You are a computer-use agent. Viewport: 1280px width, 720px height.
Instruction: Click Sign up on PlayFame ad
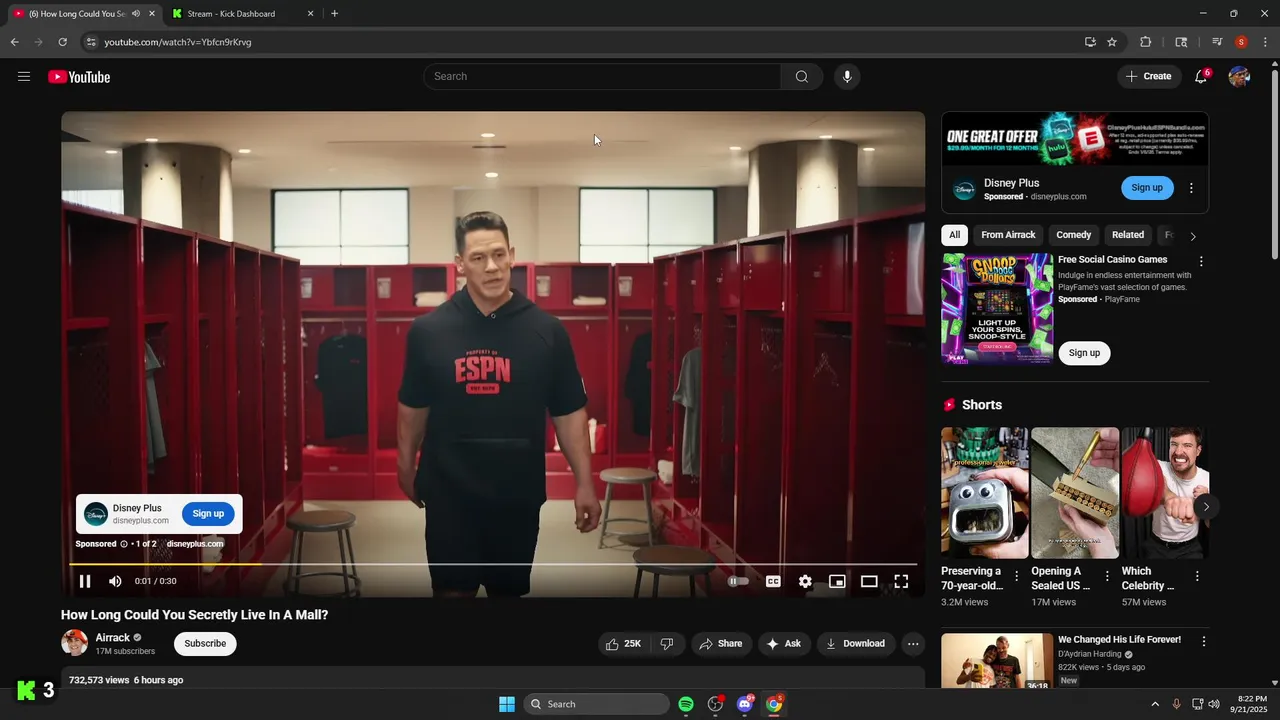1084,353
